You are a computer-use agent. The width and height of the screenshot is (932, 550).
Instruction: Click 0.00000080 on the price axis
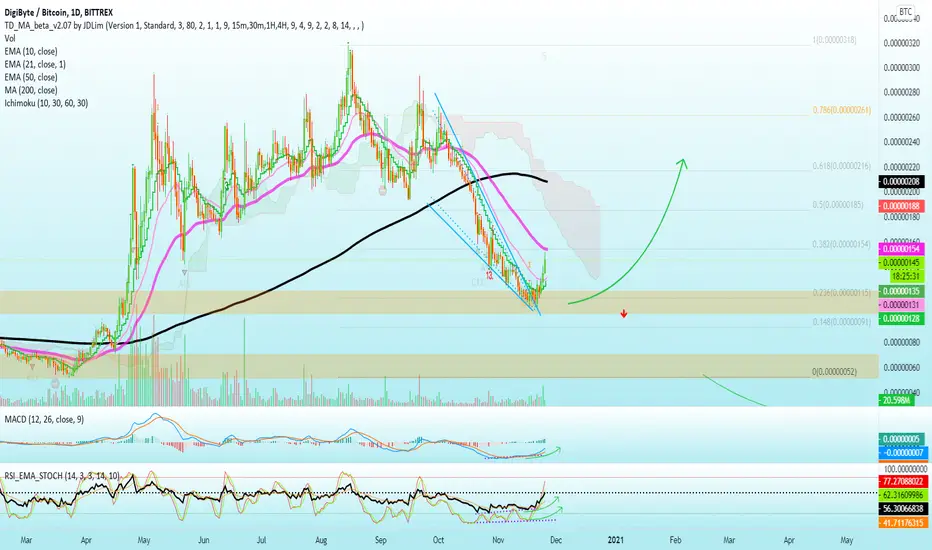coord(902,342)
